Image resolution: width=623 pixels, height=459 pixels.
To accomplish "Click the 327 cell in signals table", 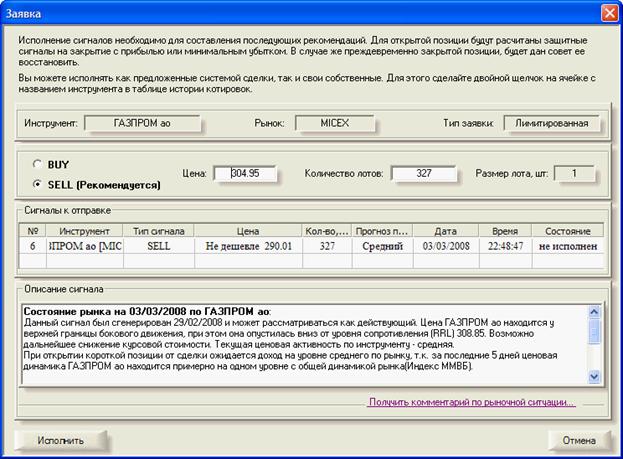I will click(x=327, y=246).
